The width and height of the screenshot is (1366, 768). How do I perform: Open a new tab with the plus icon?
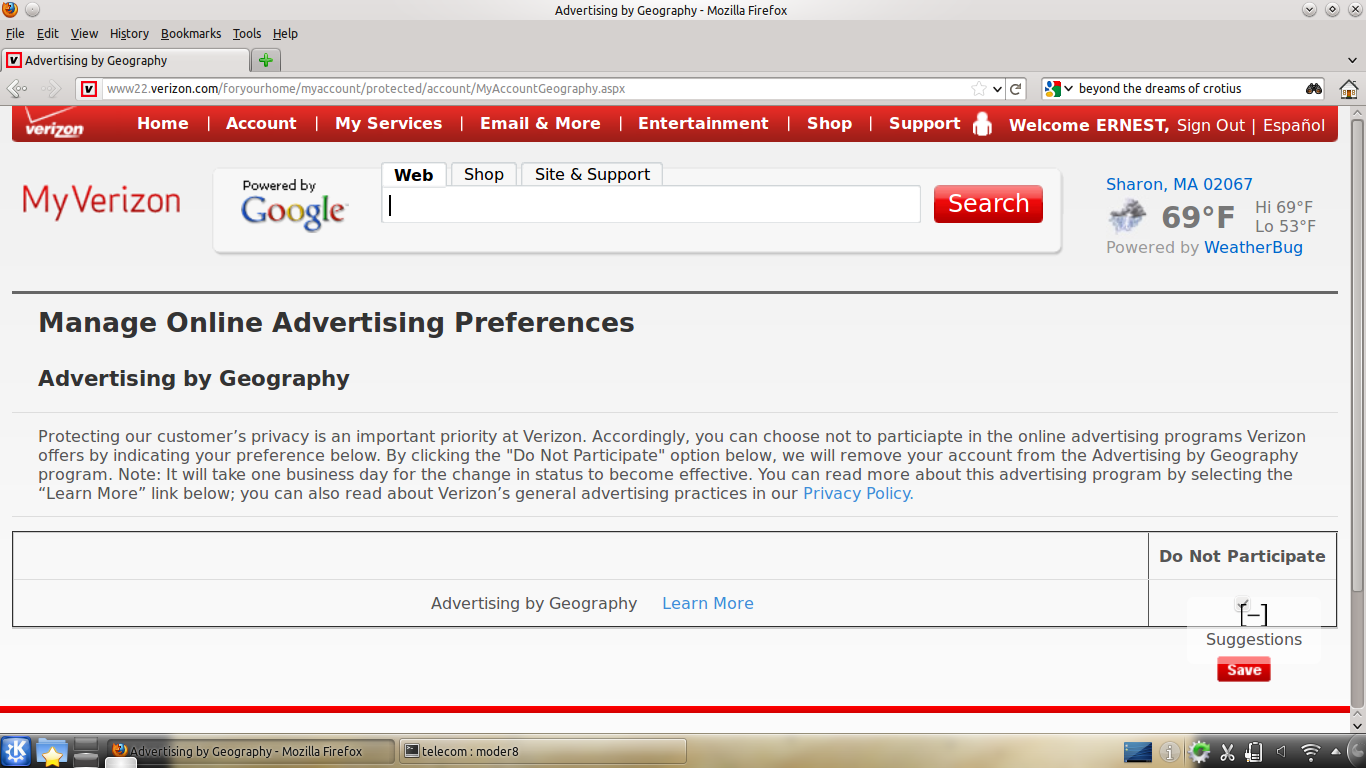click(265, 60)
